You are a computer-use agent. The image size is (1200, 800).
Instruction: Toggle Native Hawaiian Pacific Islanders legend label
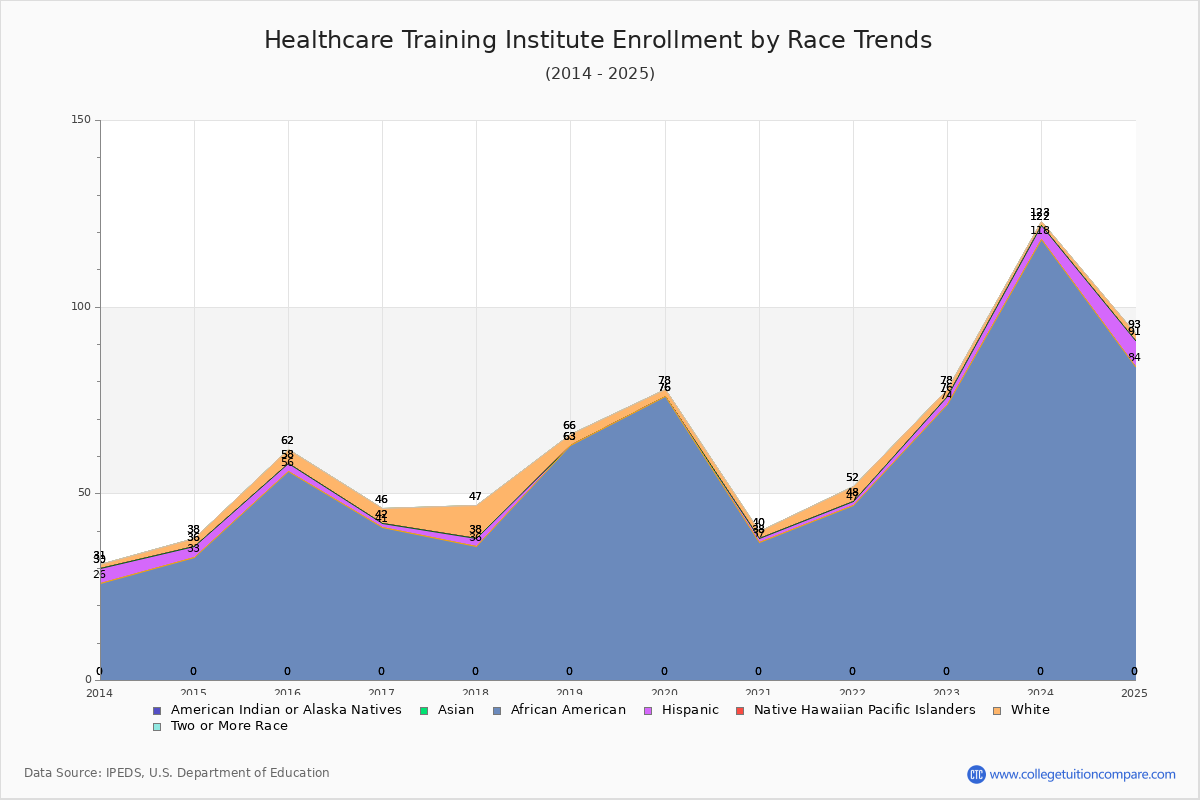point(865,710)
